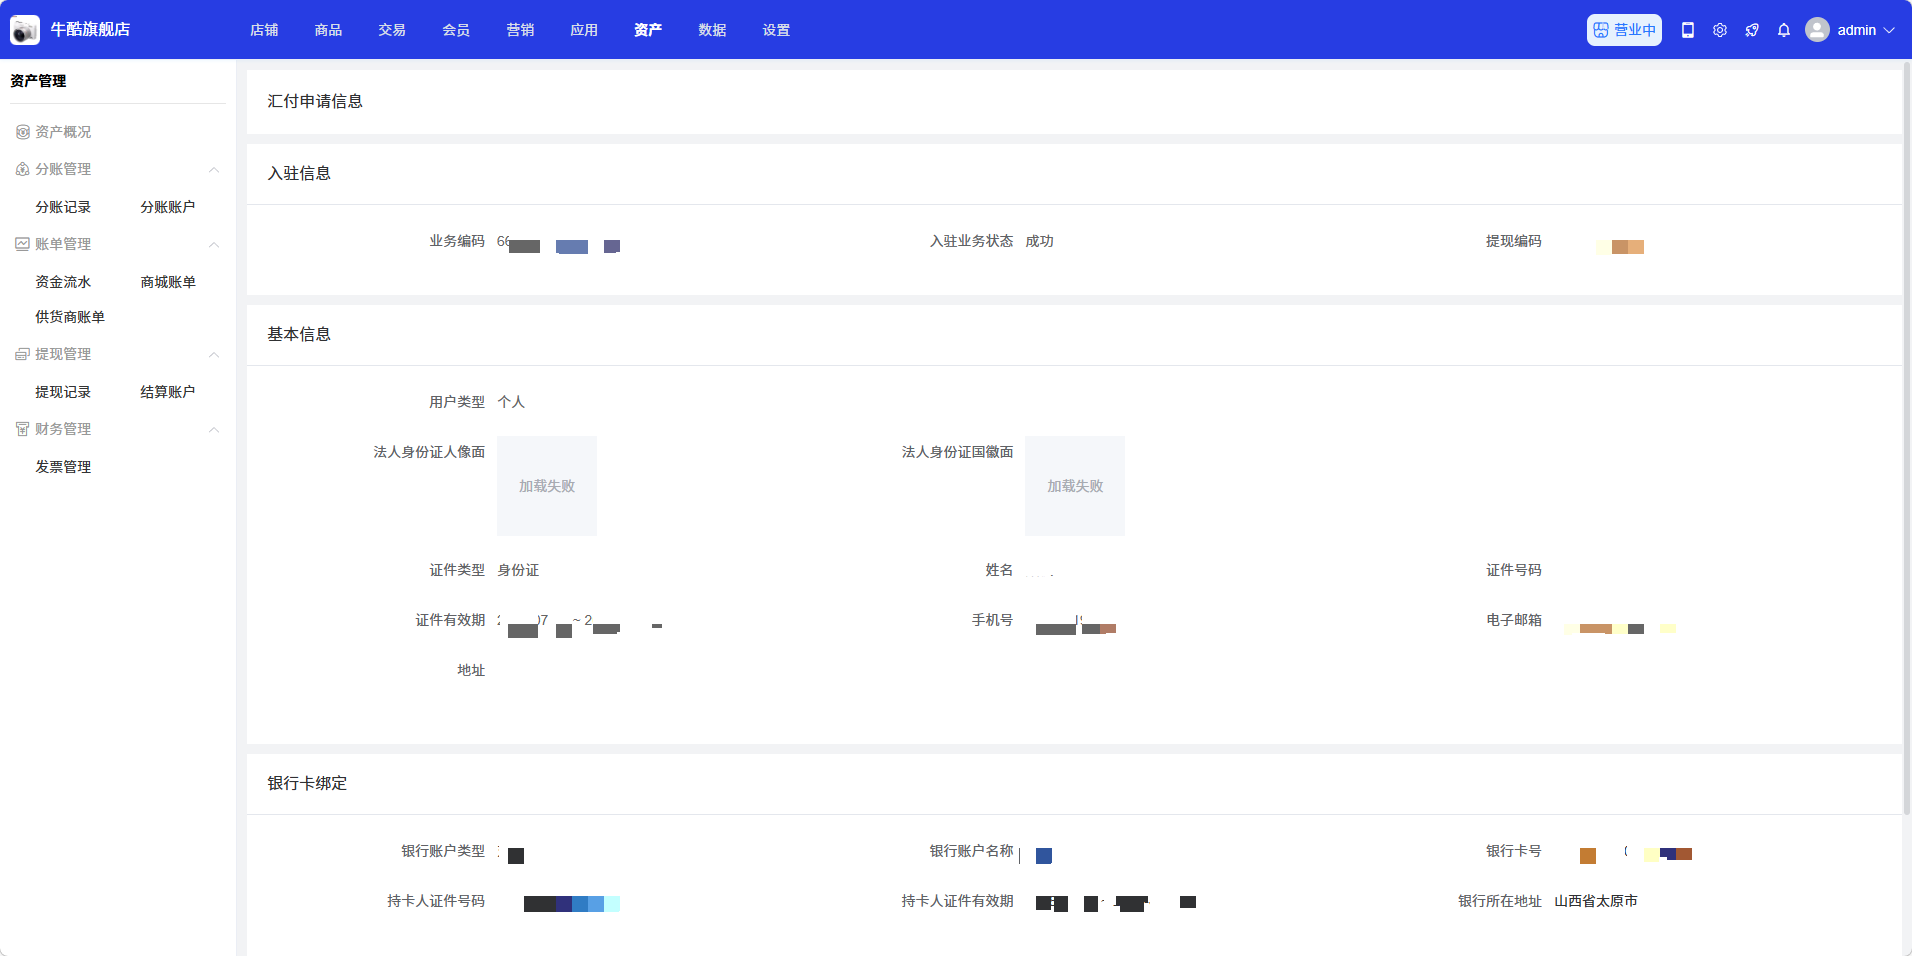Click the 个人 user type value

pyautogui.click(x=511, y=402)
